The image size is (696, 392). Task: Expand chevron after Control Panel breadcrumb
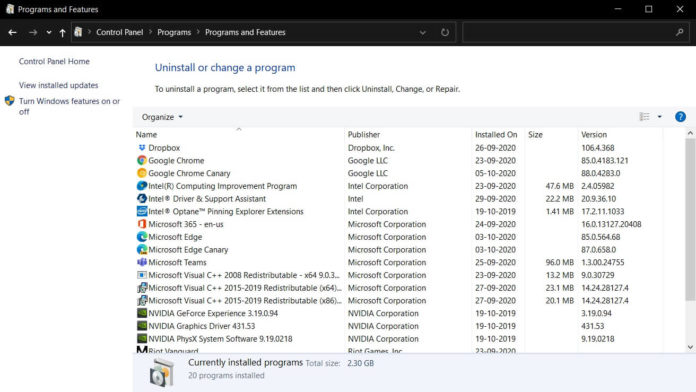coord(150,32)
